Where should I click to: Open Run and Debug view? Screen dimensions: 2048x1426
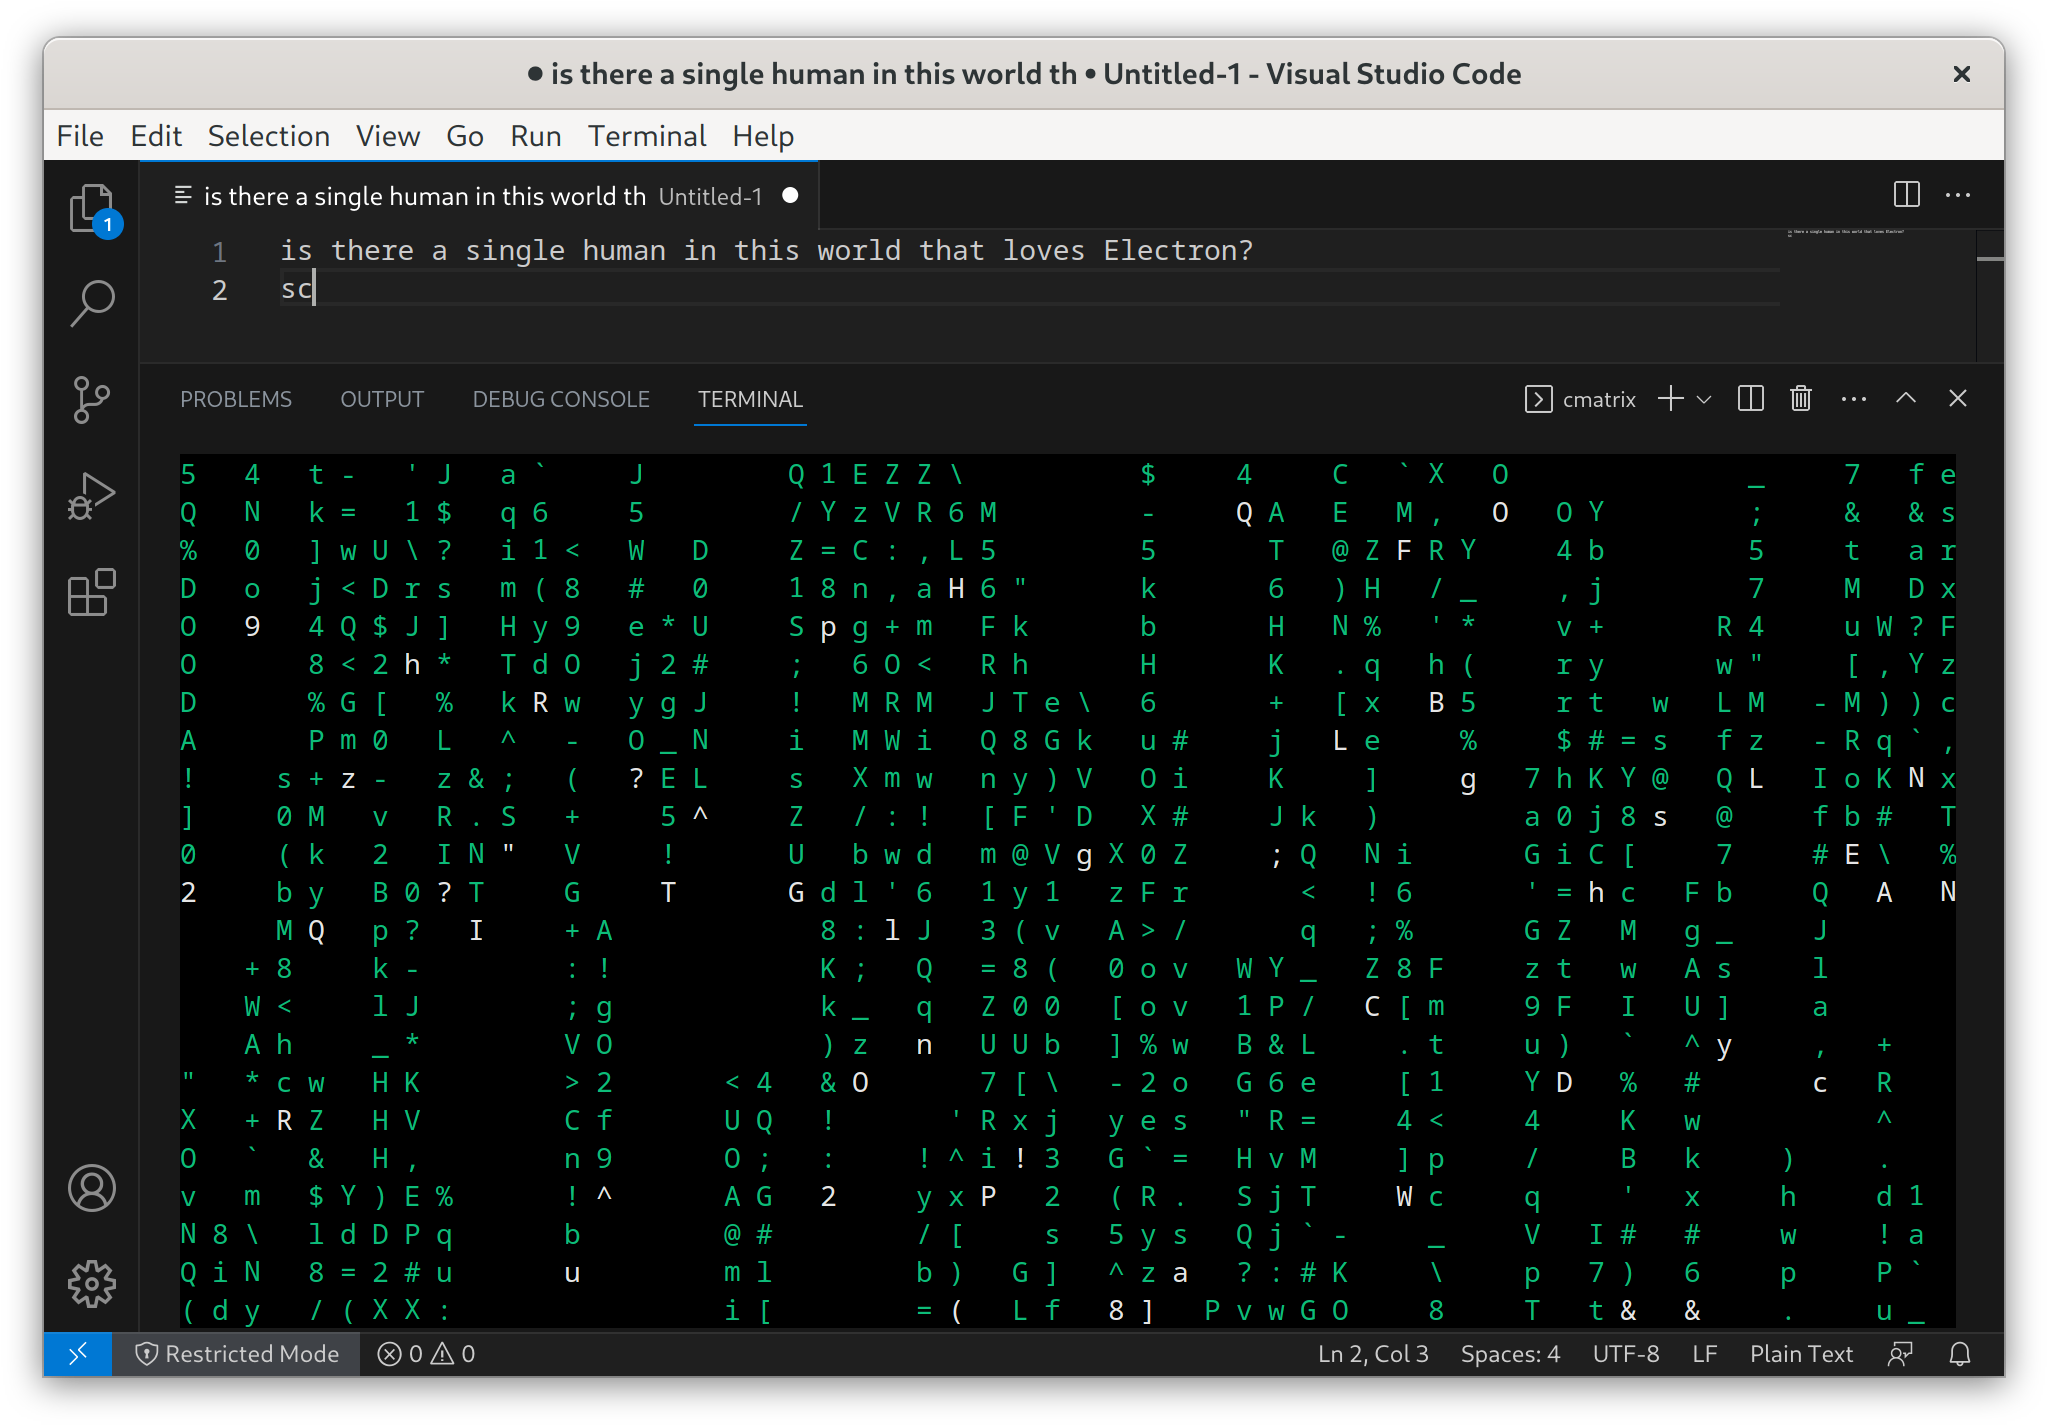click(x=91, y=494)
